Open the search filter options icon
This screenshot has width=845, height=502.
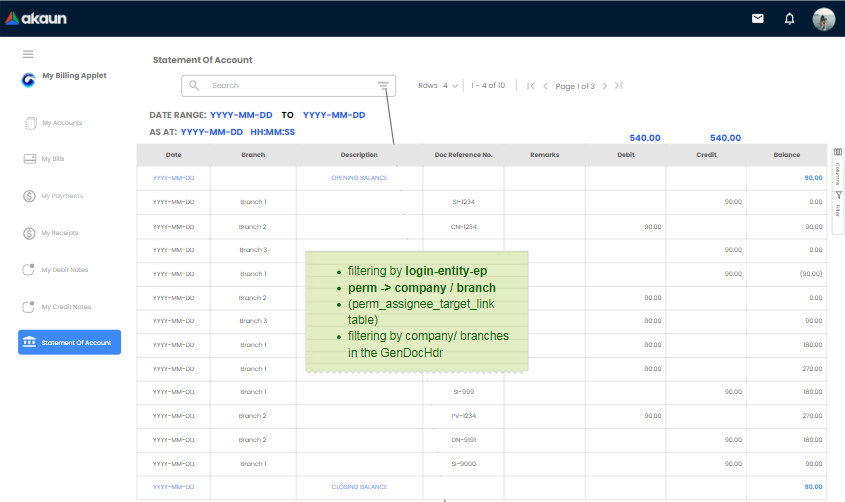click(383, 86)
